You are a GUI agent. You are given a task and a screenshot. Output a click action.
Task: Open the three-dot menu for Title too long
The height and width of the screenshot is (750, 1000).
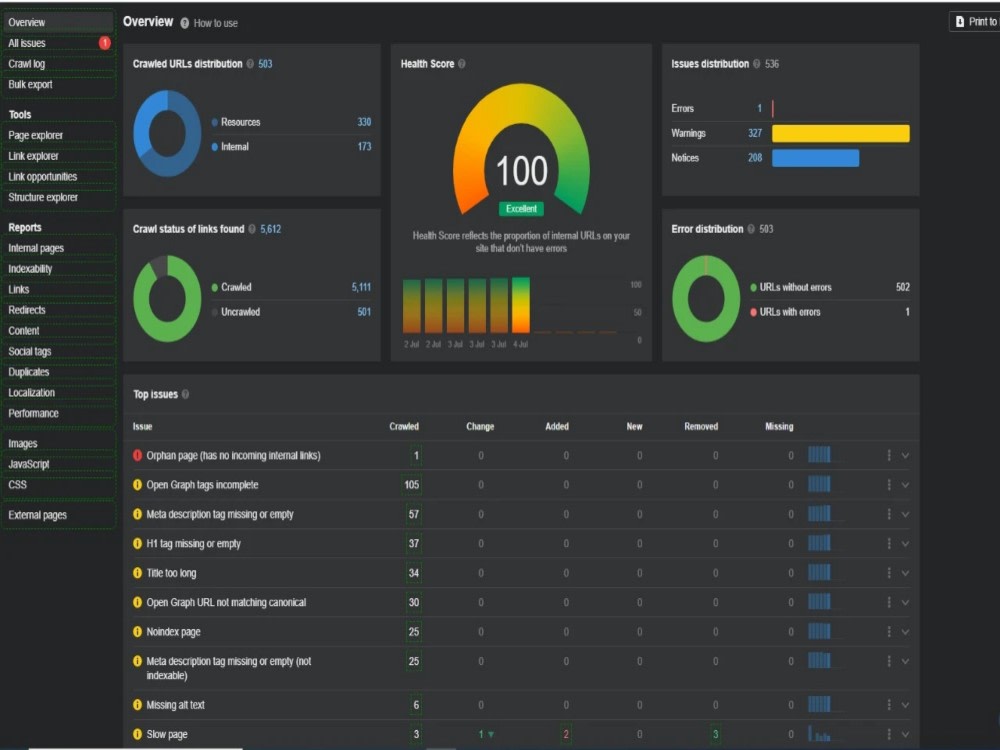pyautogui.click(x=888, y=573)
